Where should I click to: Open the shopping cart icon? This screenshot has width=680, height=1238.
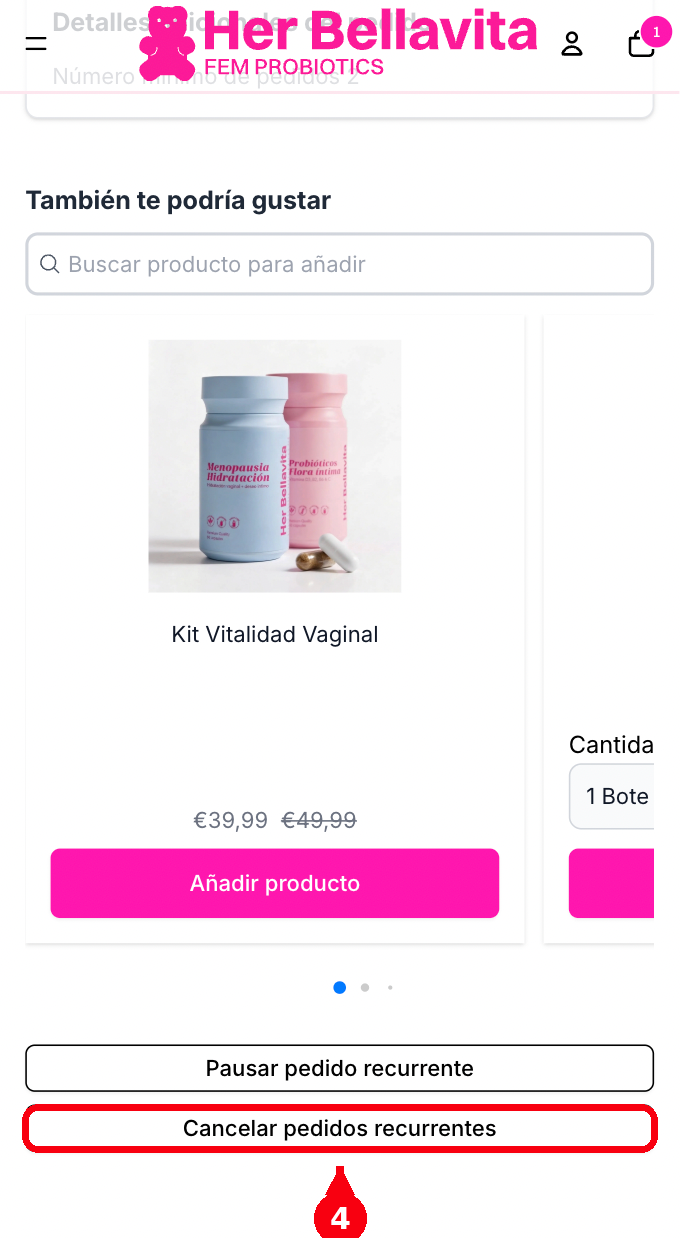click(x=641, y=44)
